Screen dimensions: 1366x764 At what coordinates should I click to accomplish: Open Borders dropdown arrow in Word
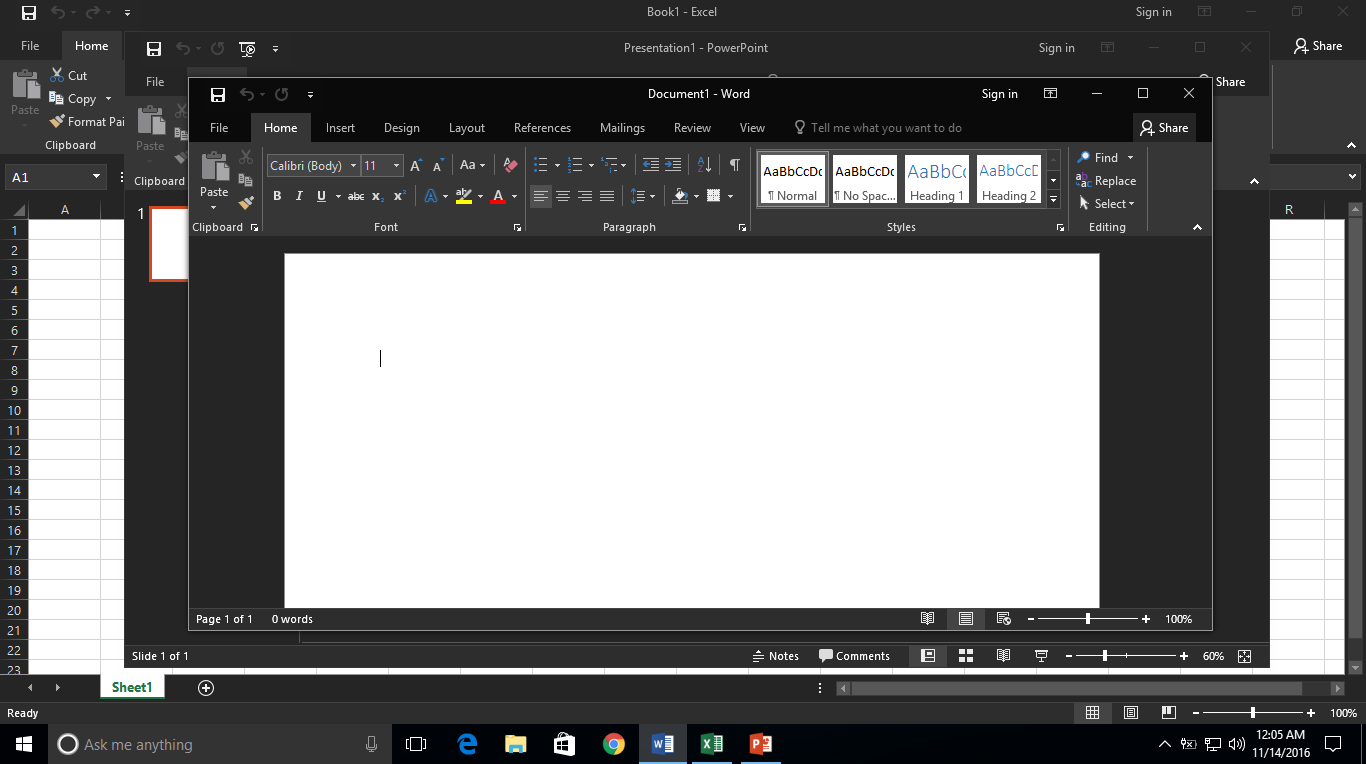(730, 196)
